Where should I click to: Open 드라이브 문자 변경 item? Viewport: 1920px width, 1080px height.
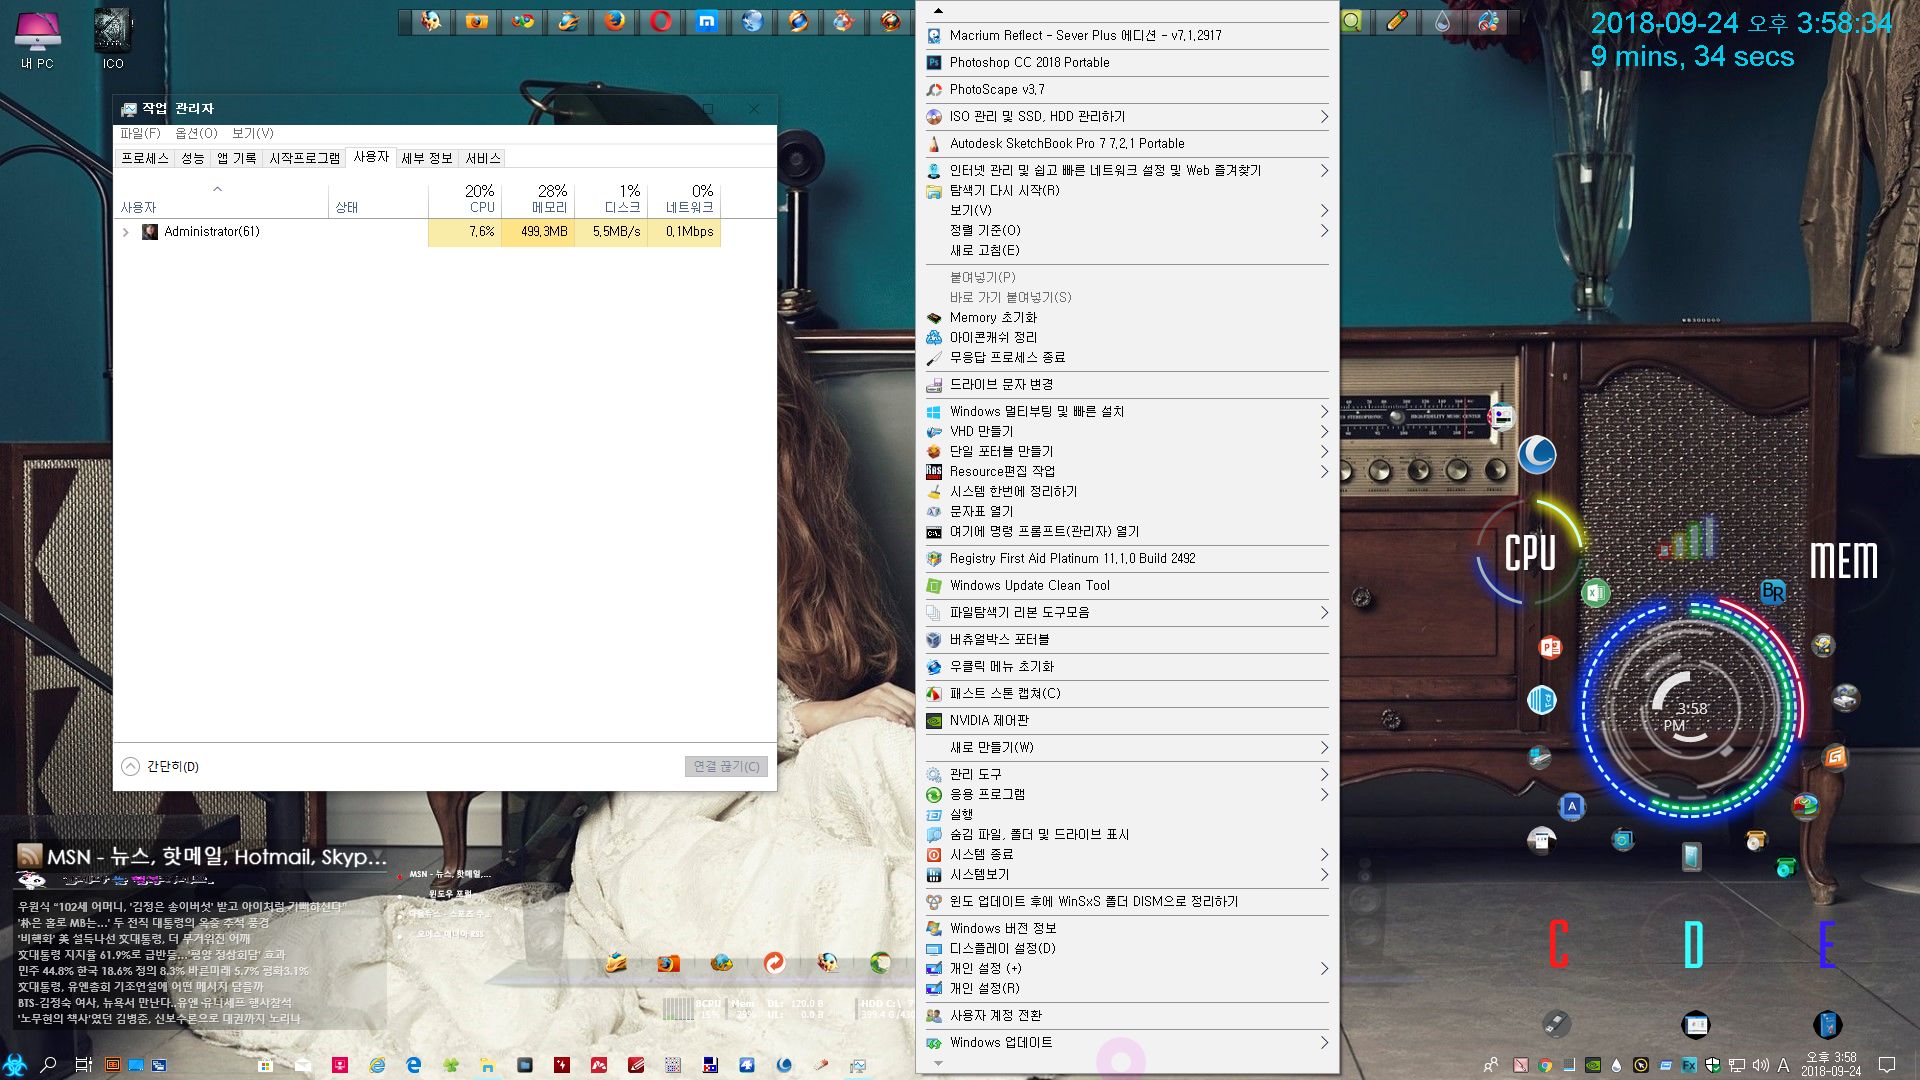[1127, 384]
